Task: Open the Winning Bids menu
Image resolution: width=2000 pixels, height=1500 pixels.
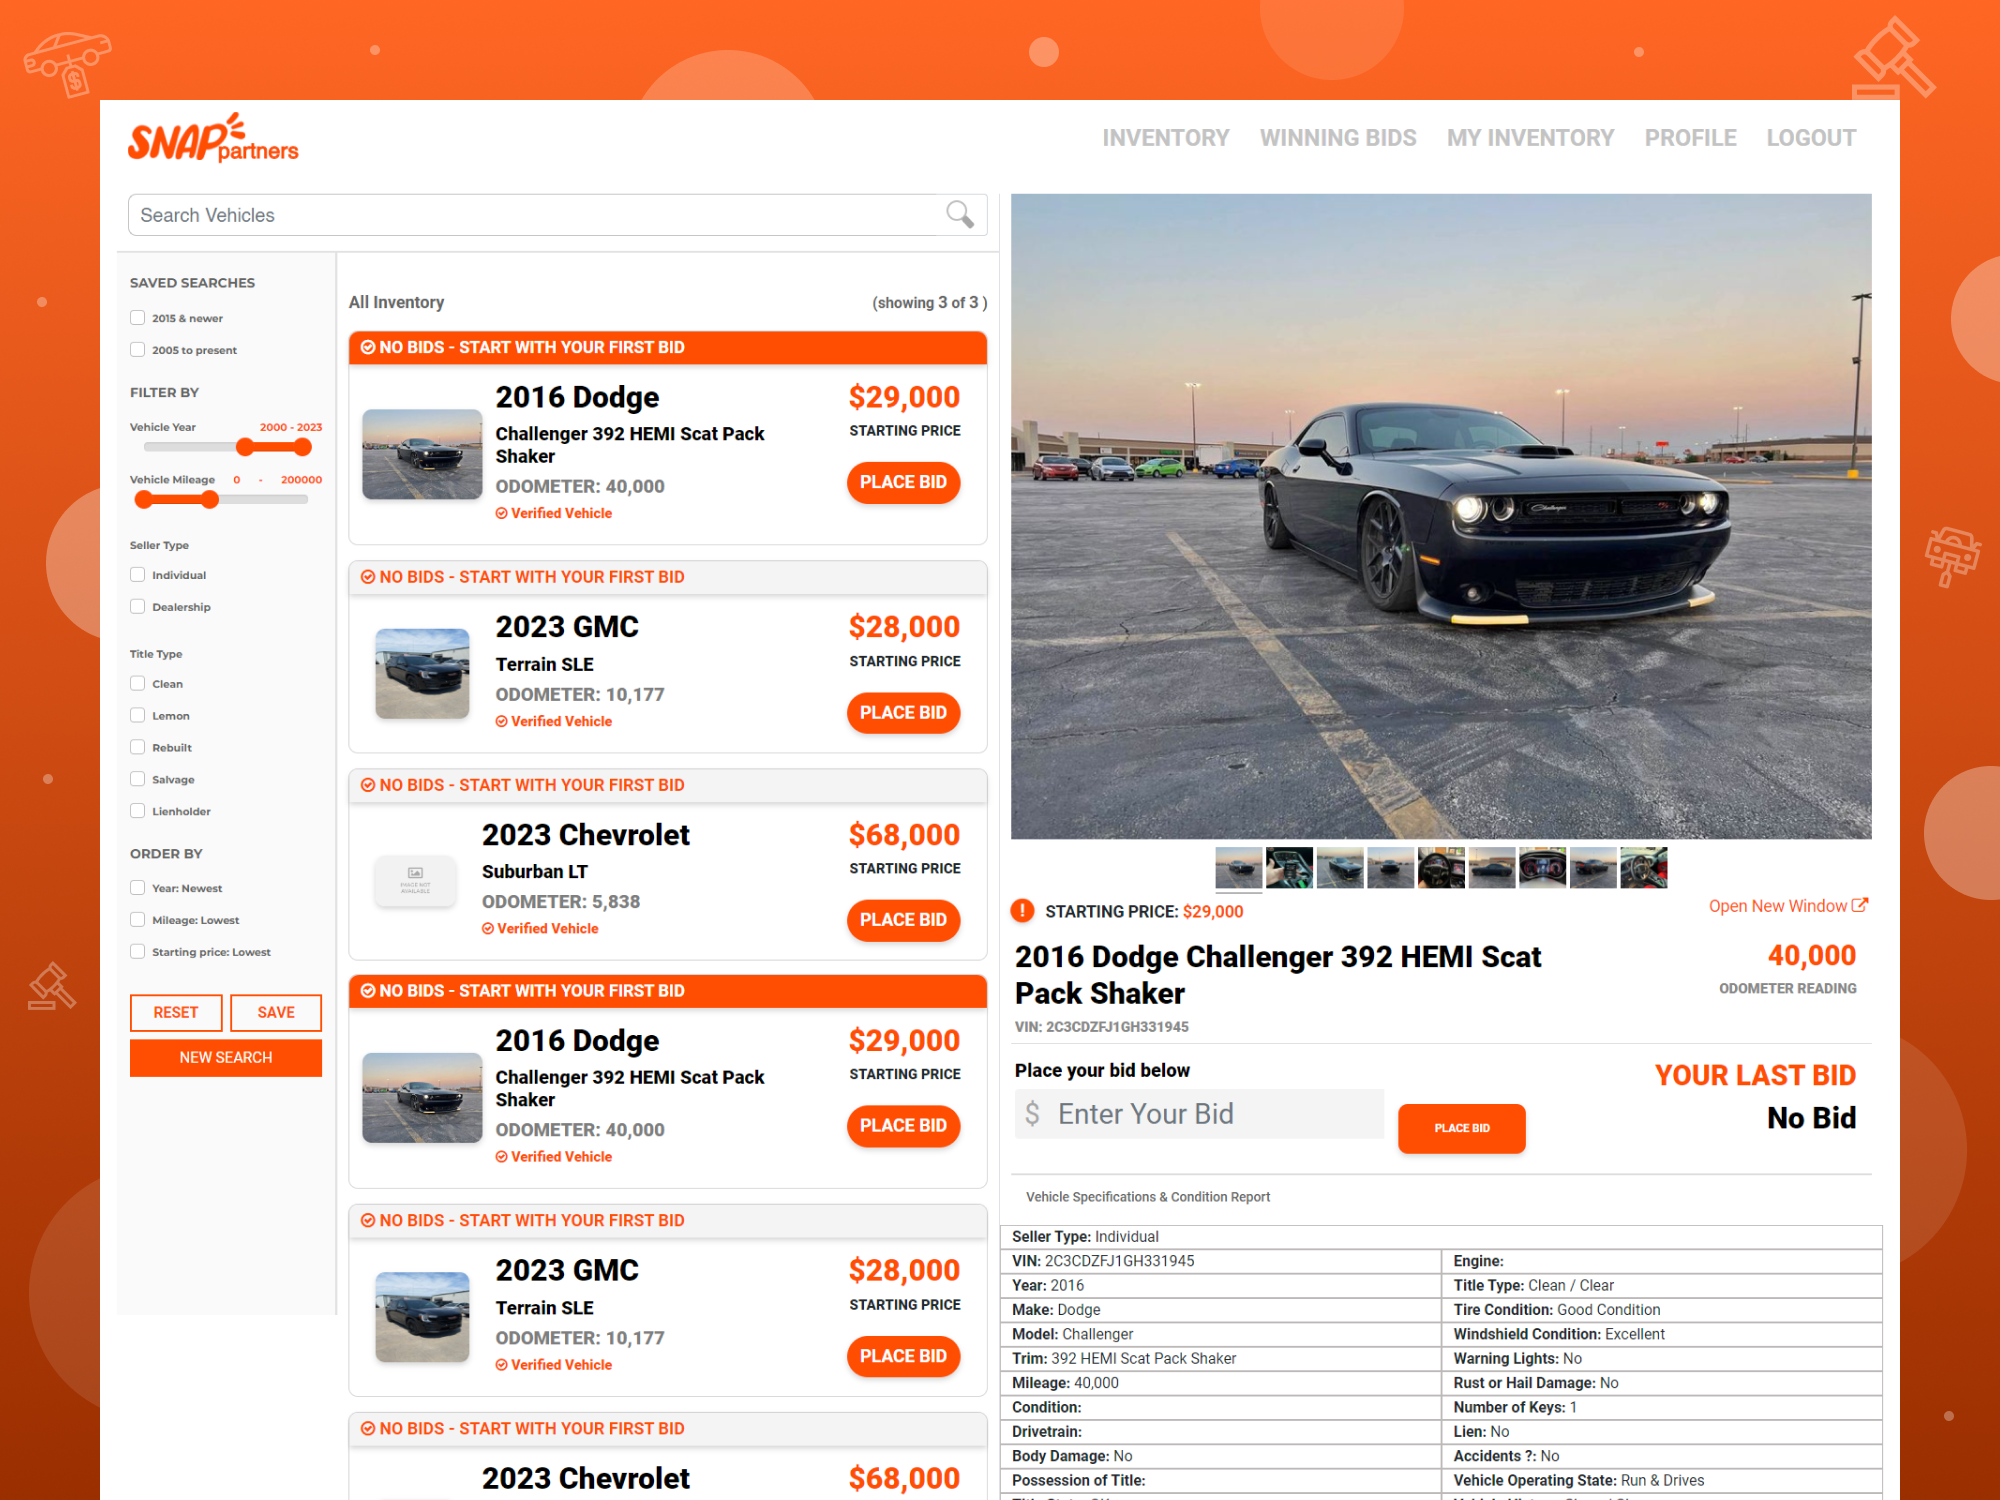Action: coord(1337,138)
